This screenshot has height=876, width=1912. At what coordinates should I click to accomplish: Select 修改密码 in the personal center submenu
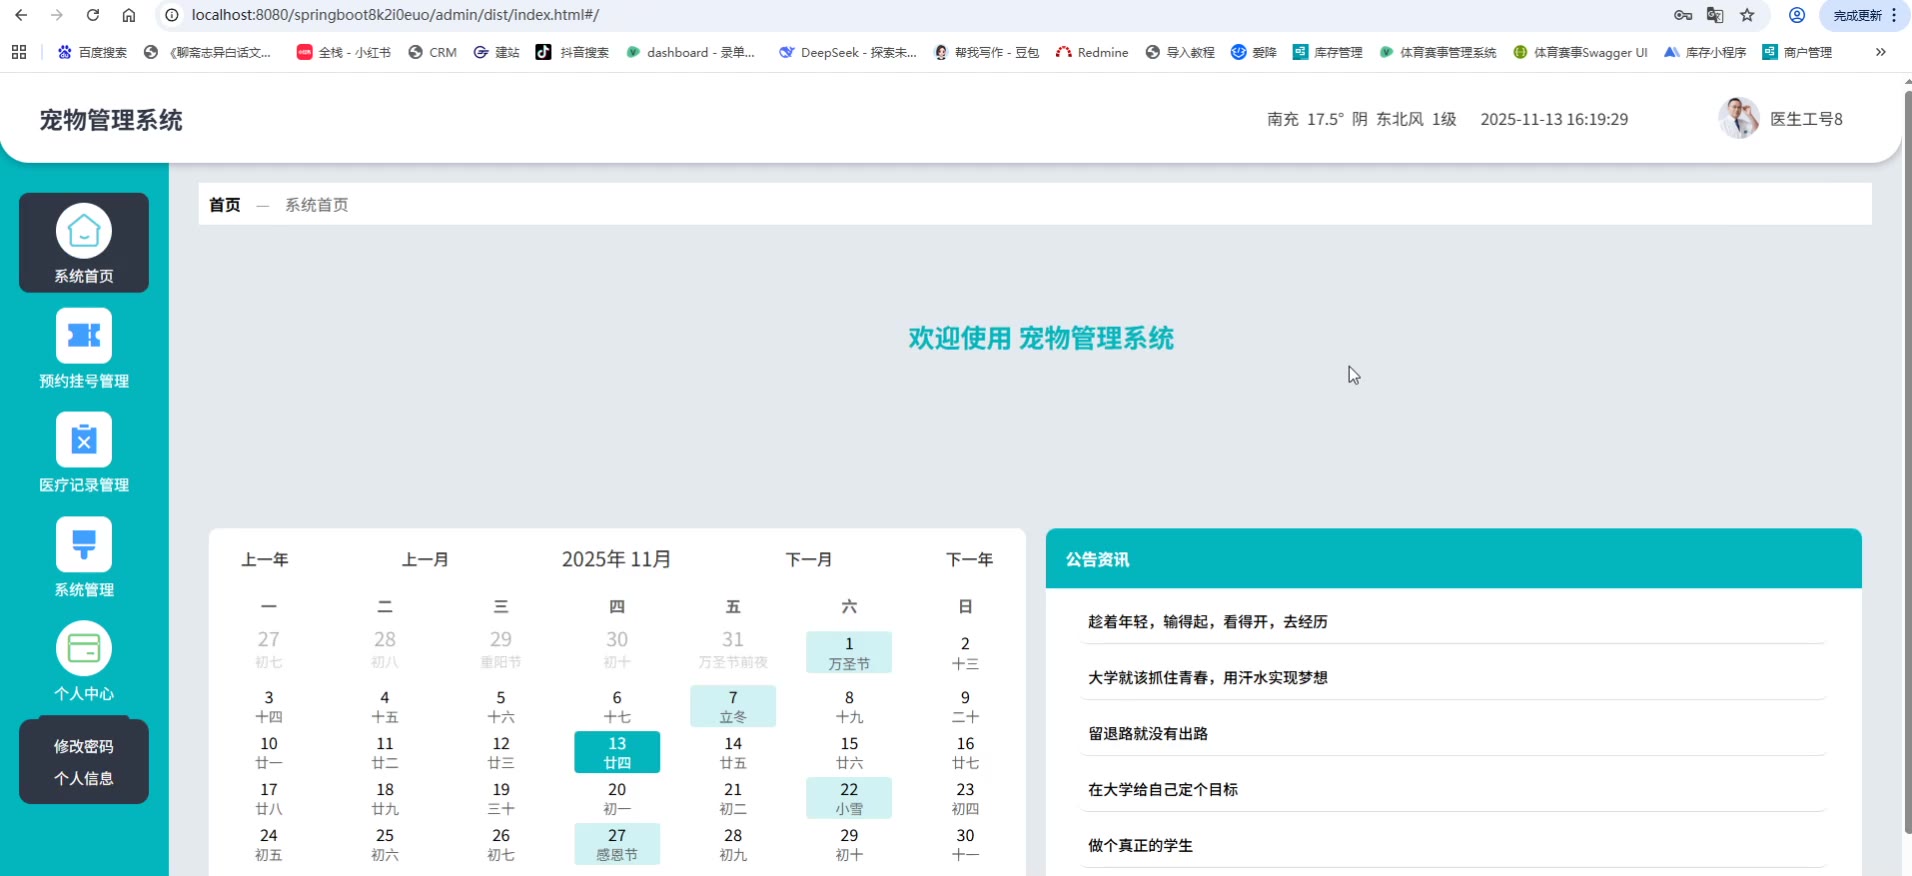84,746
